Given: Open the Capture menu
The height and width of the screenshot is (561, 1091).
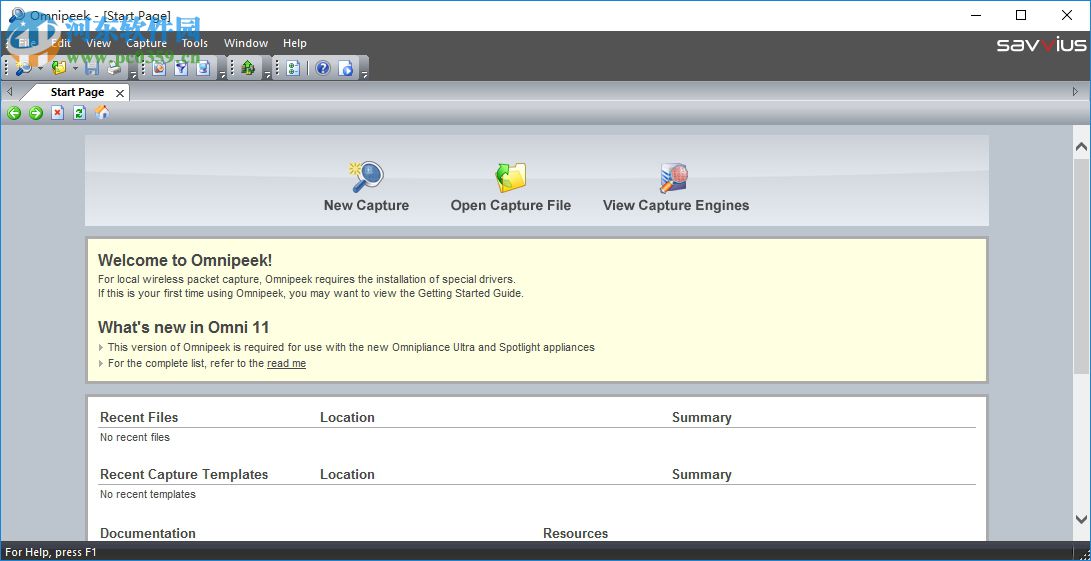Looking at the screenshot, I should pos(146,43).
